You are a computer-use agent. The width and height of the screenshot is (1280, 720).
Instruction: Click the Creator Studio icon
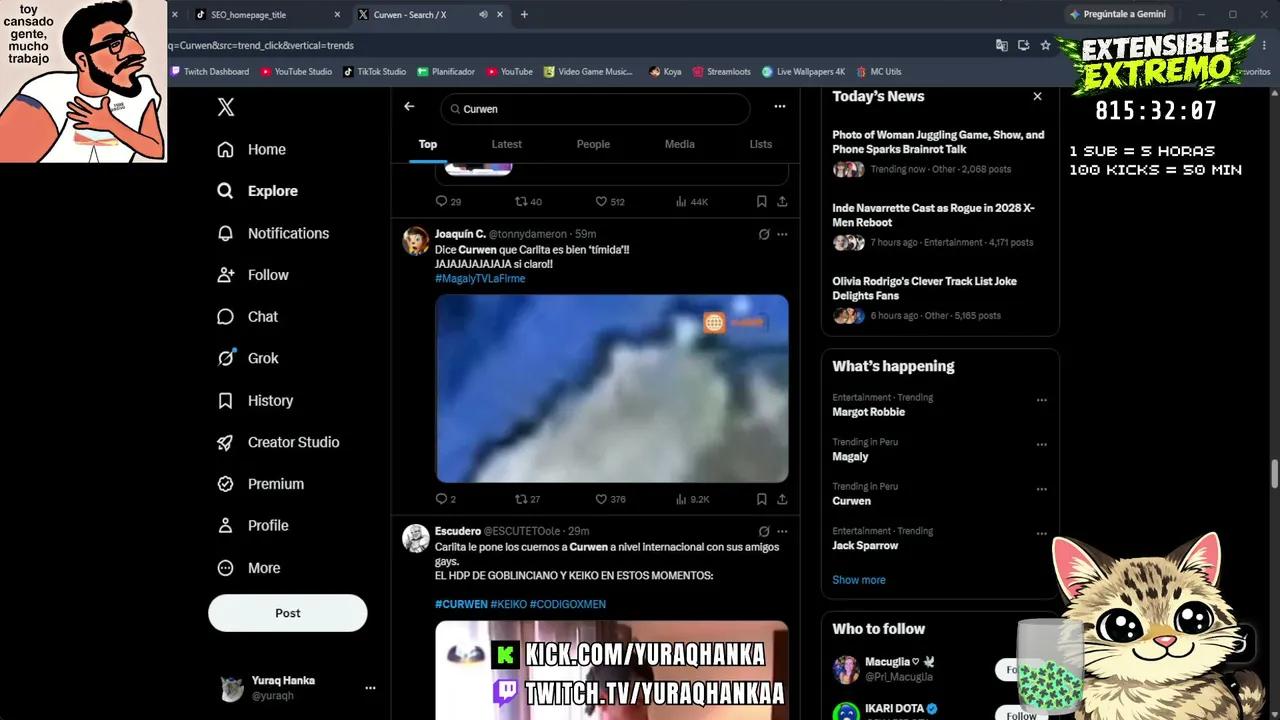pyautogui.click(x=226, y=442)
